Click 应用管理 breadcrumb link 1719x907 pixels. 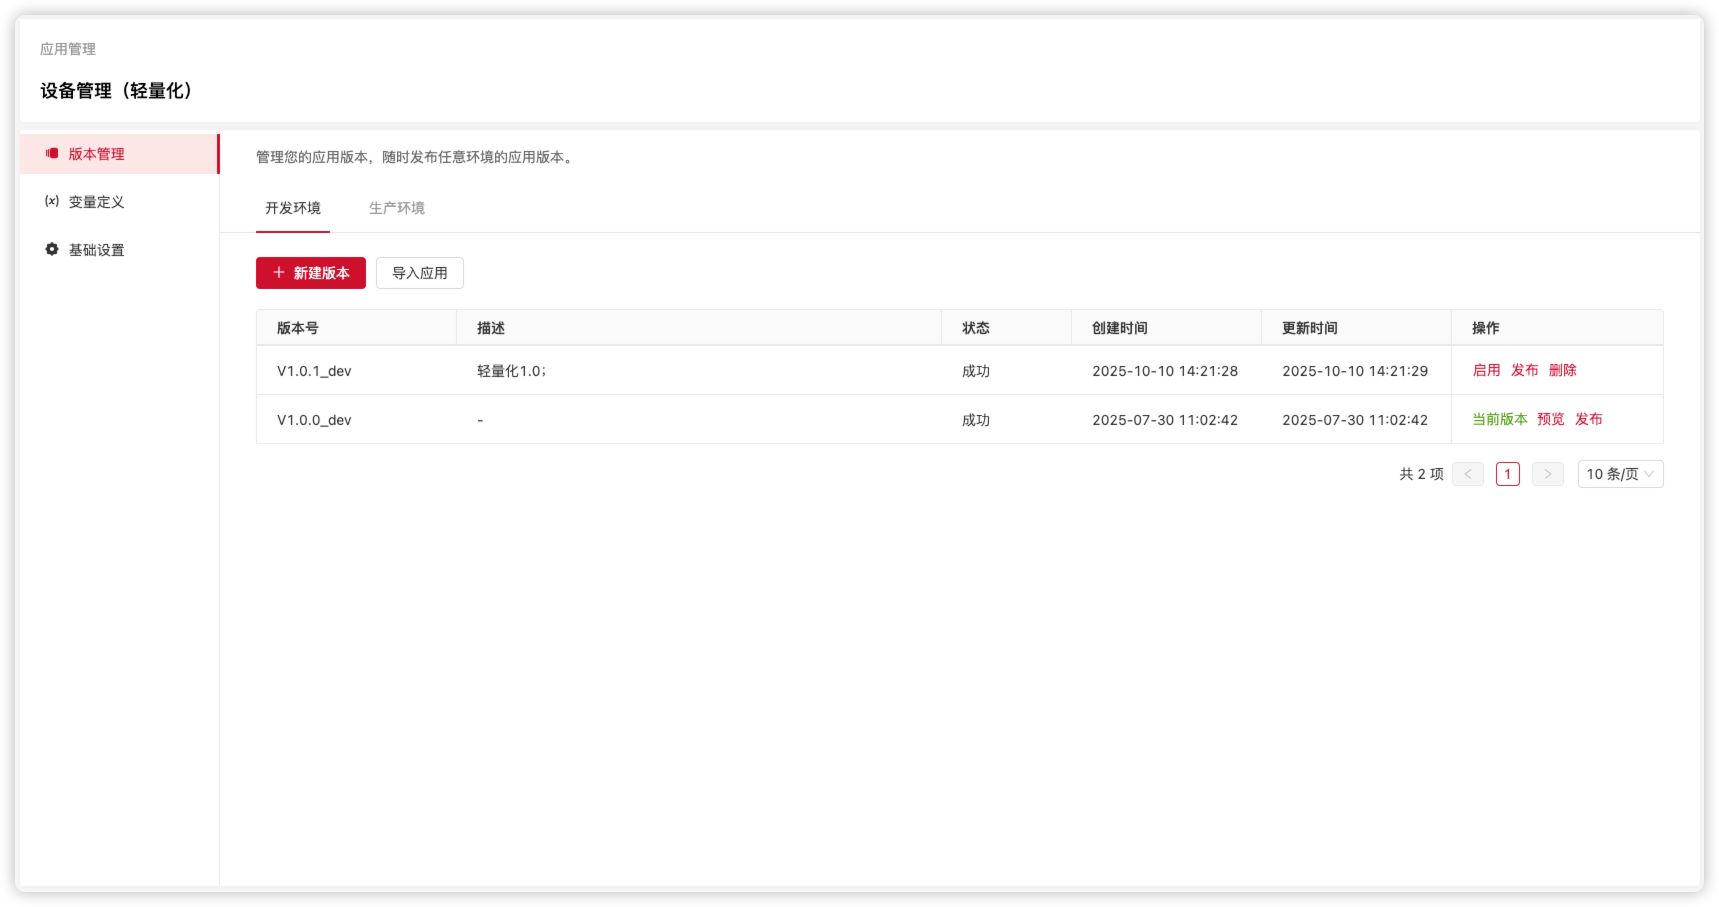point(68,49)
